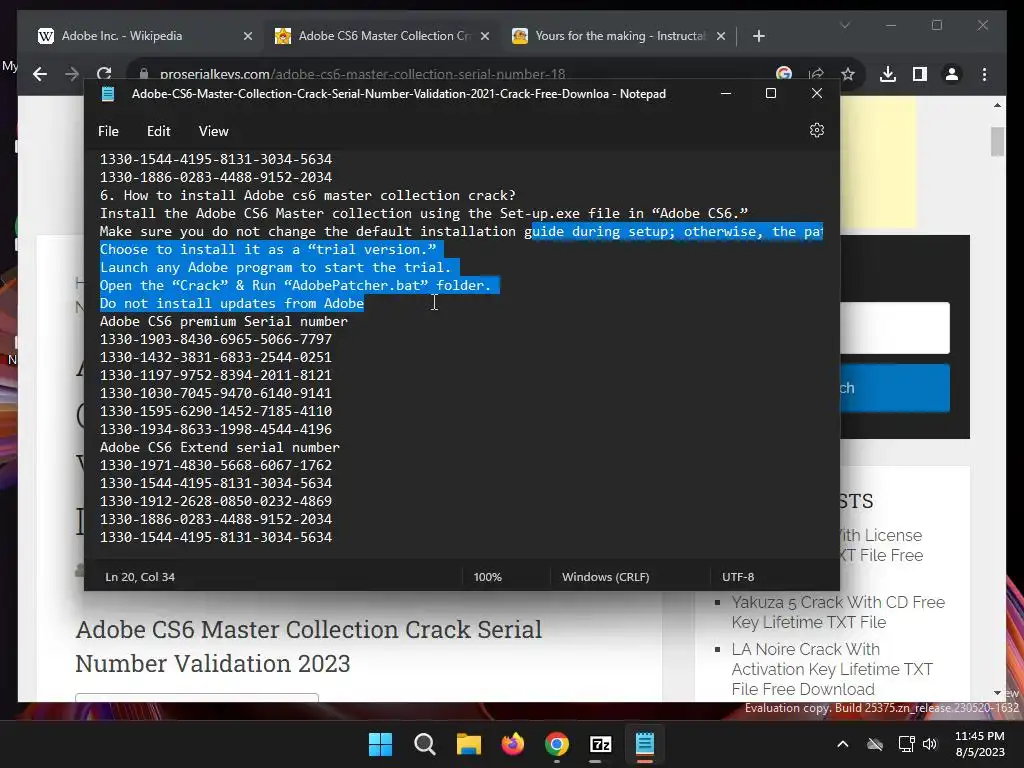
Task: Click Windows Start button
Action: 380,744
